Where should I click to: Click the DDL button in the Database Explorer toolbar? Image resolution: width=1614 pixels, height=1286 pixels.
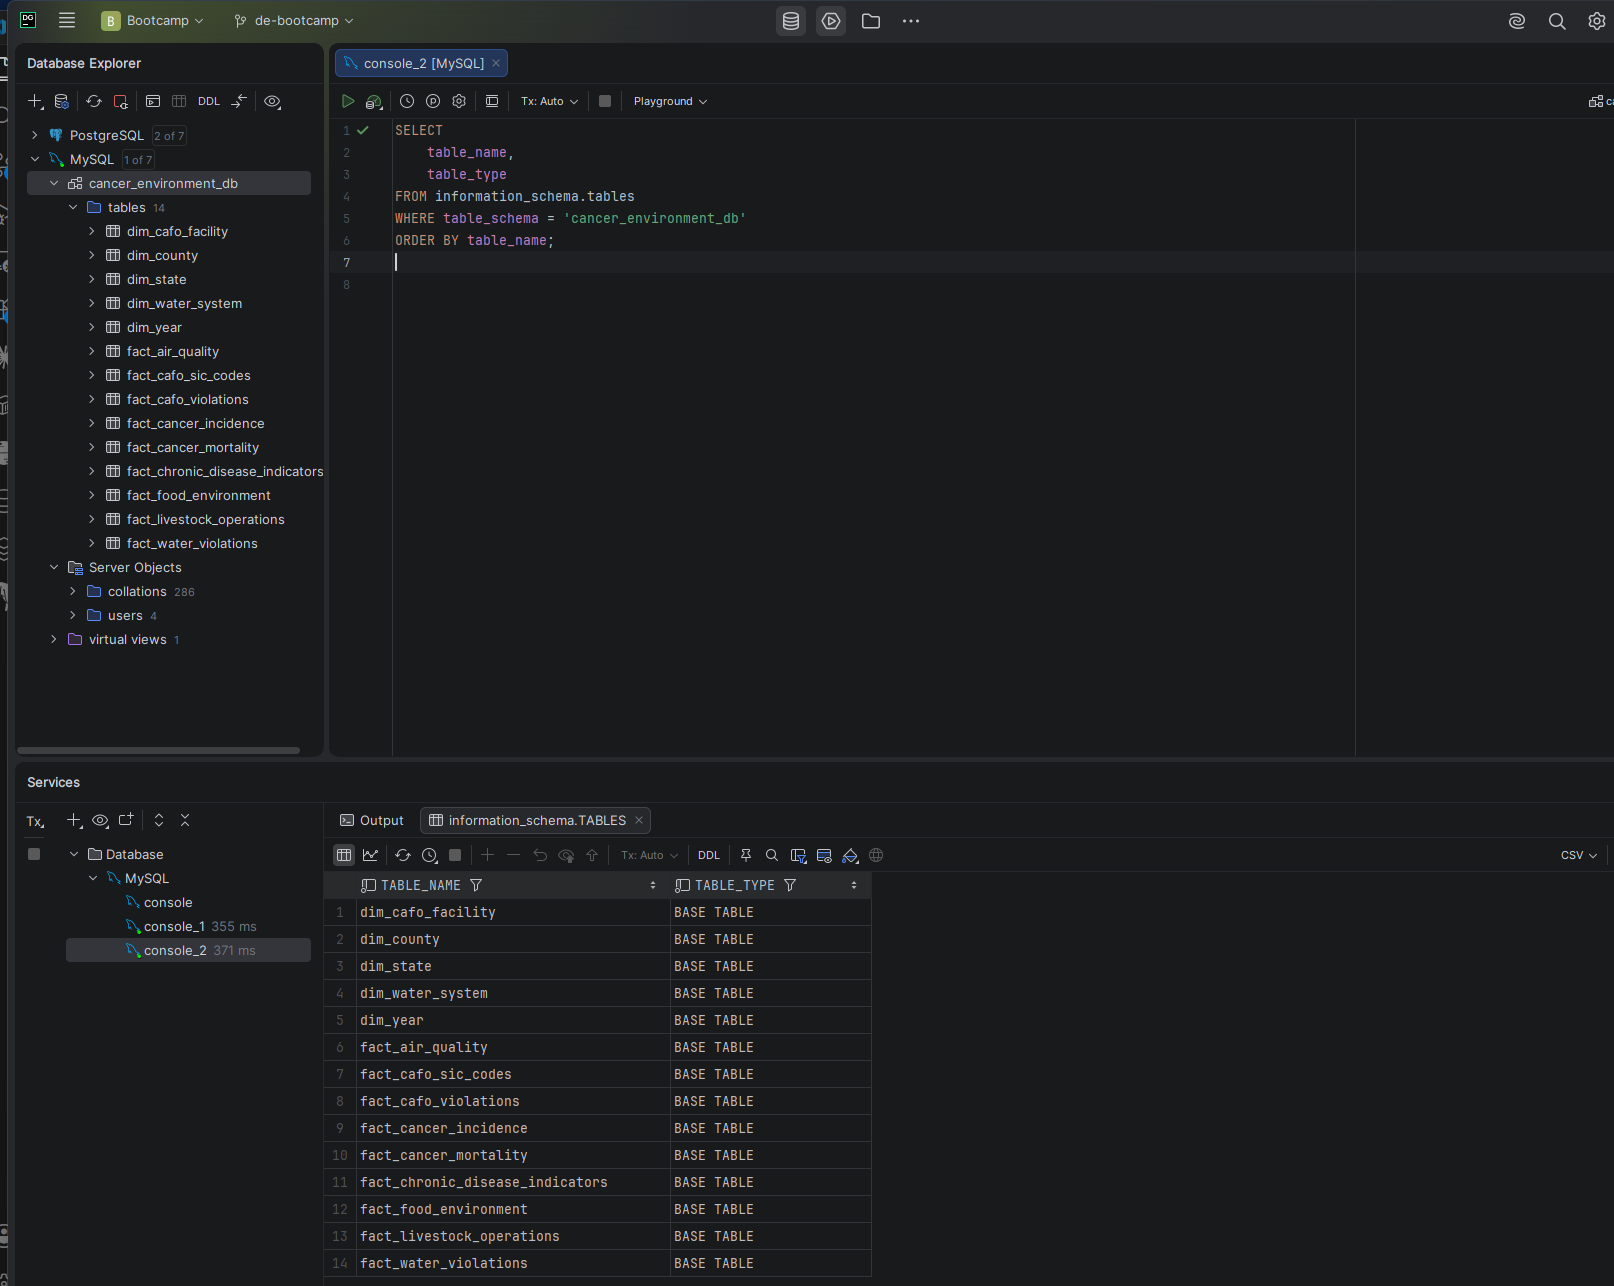tap(209, 101)
